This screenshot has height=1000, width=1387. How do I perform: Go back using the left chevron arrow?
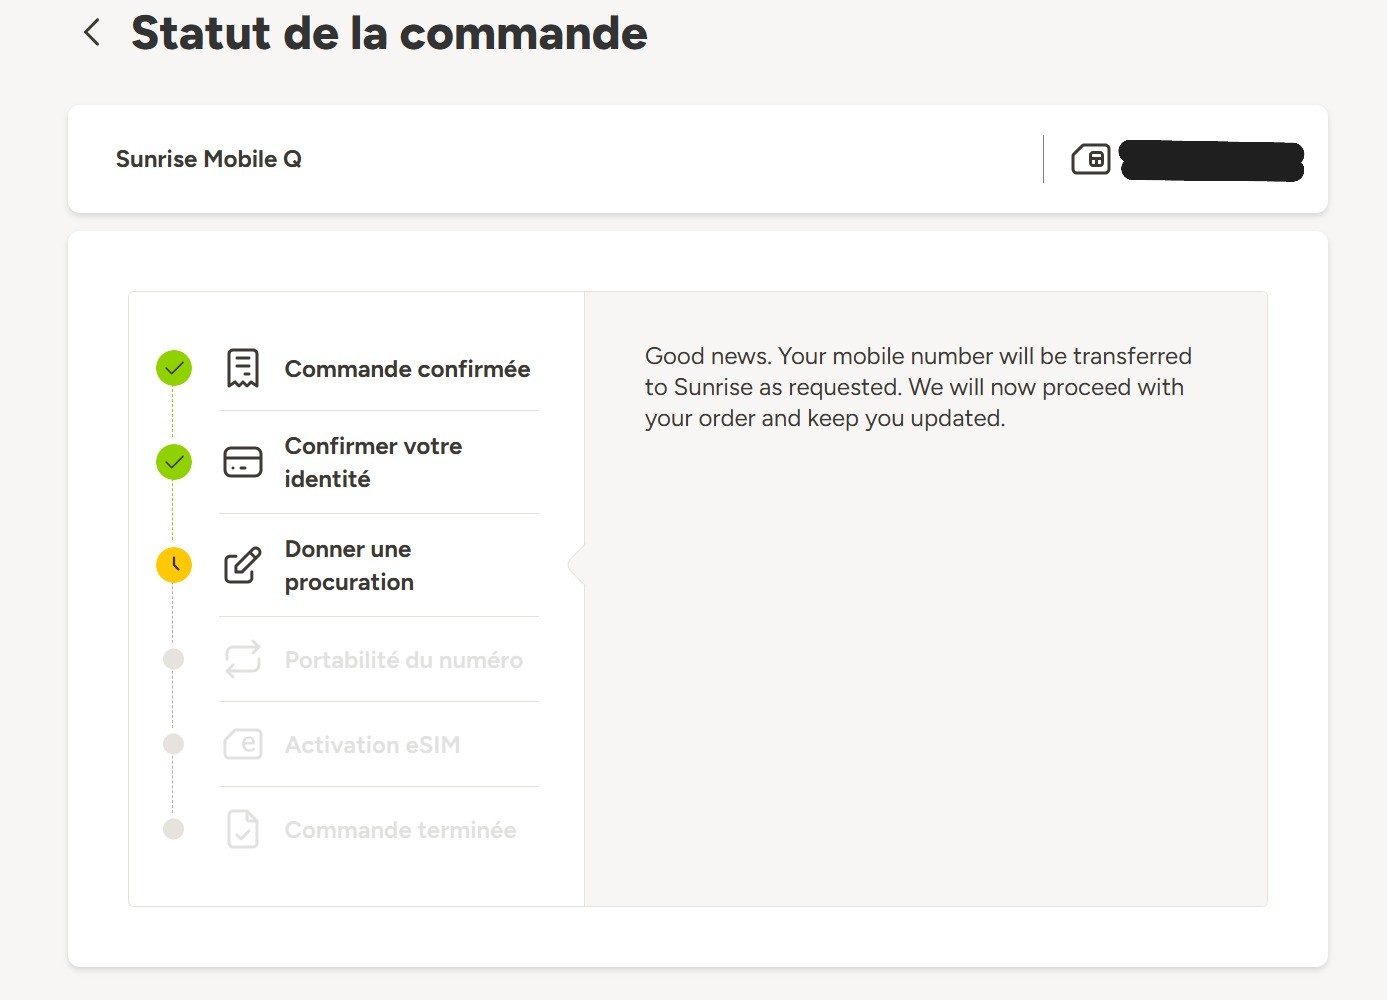click(x=91, y=32)
